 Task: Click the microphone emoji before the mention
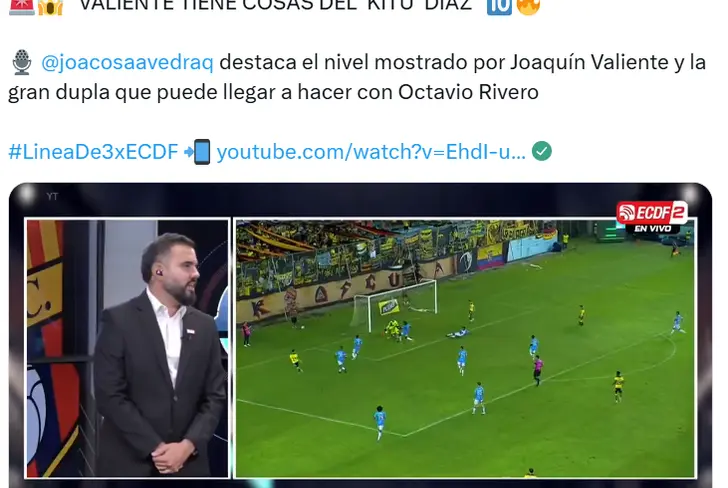(21, 62)
